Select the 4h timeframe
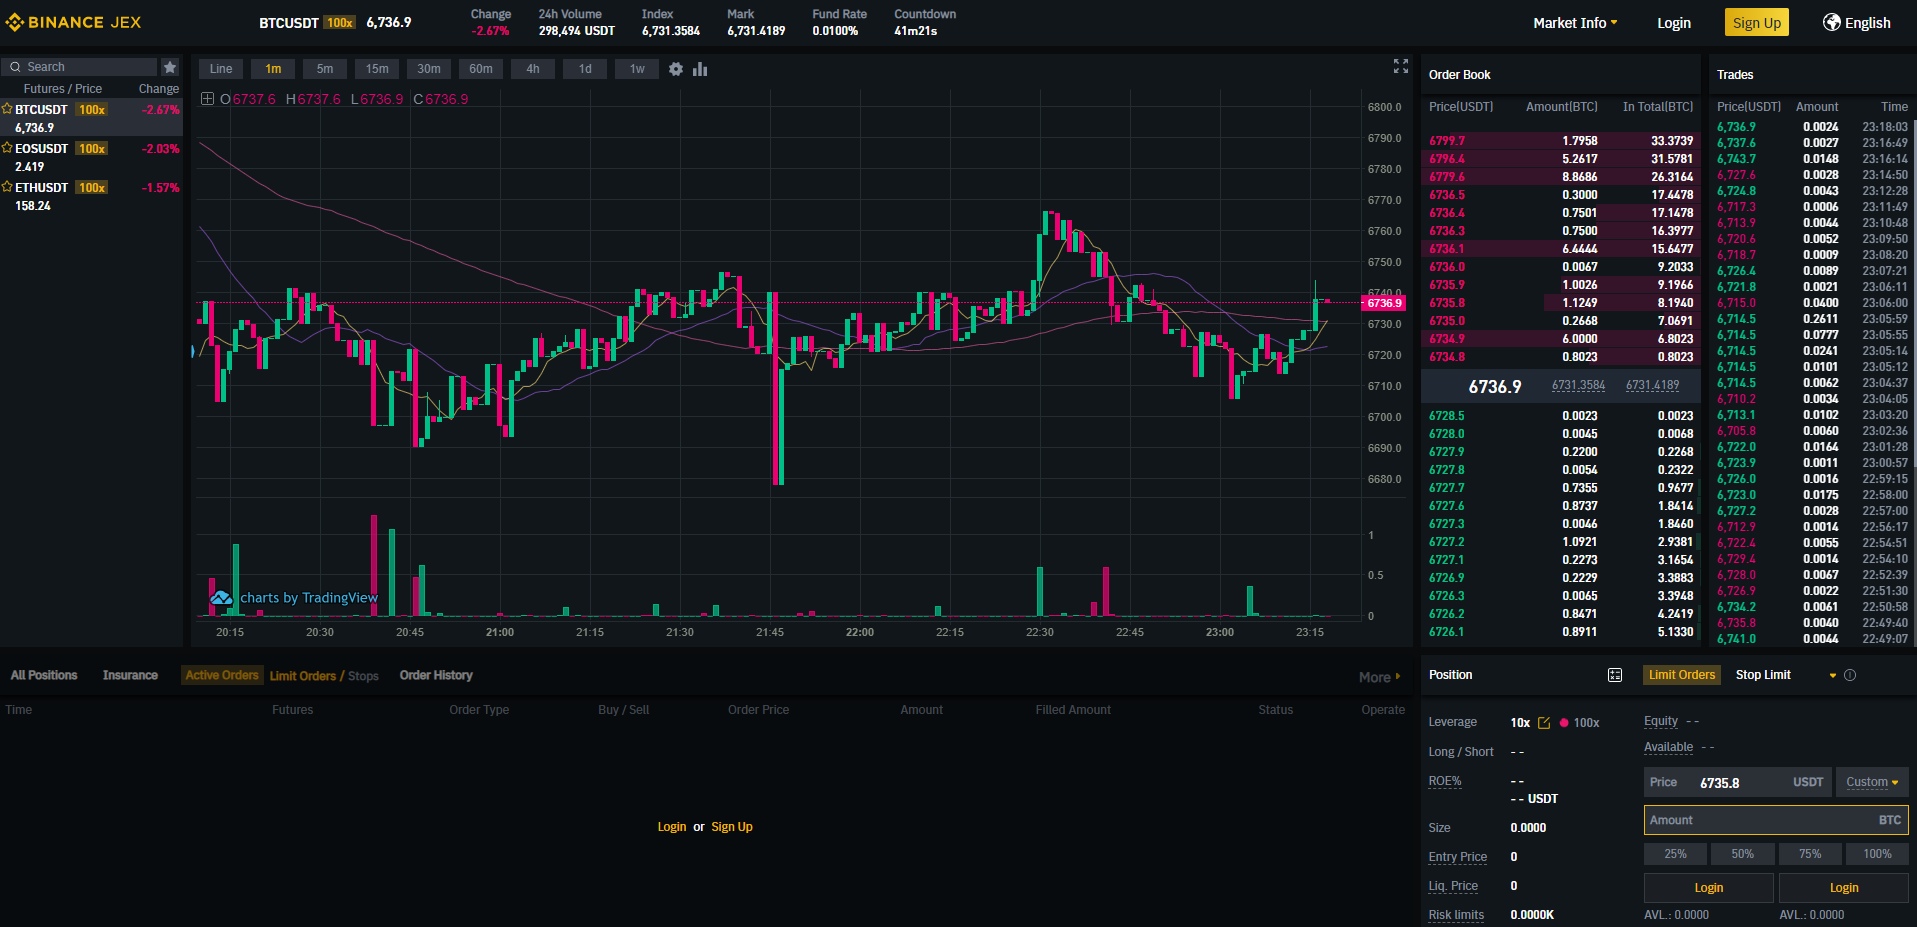 (533, 69)
